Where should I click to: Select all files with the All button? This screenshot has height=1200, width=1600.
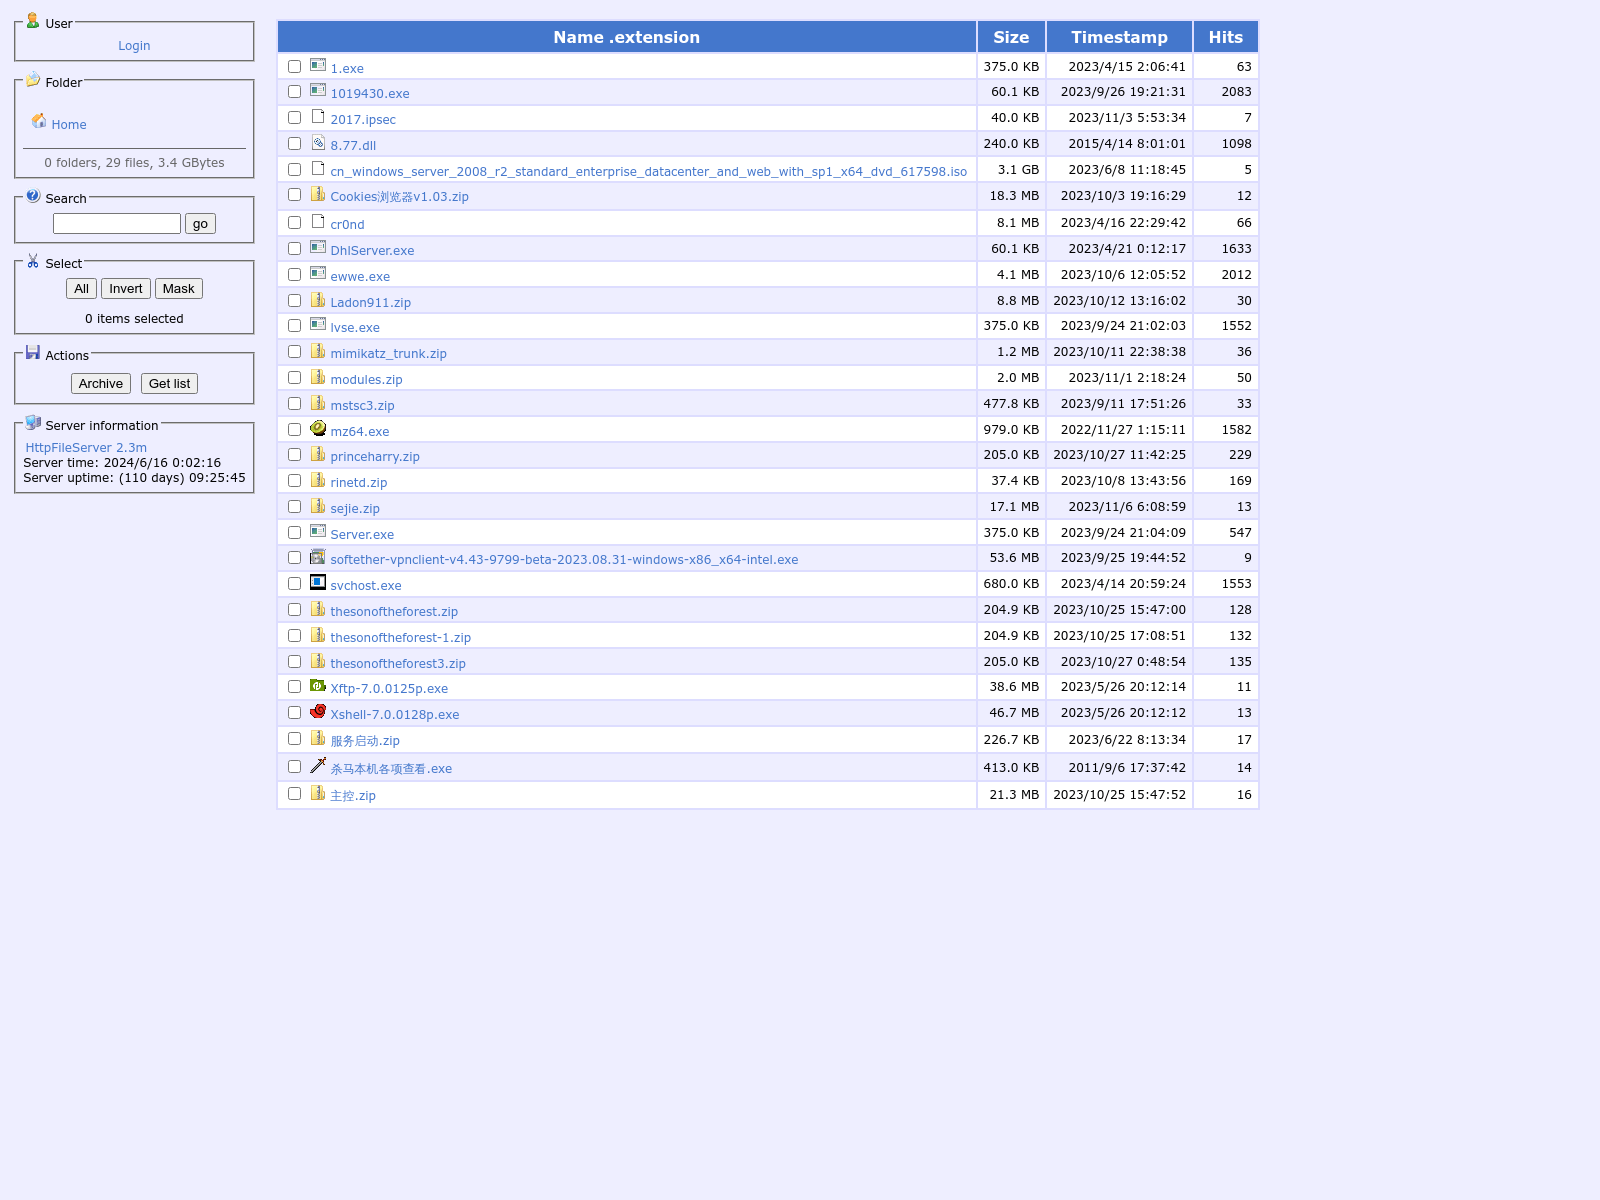click(81, 289)
